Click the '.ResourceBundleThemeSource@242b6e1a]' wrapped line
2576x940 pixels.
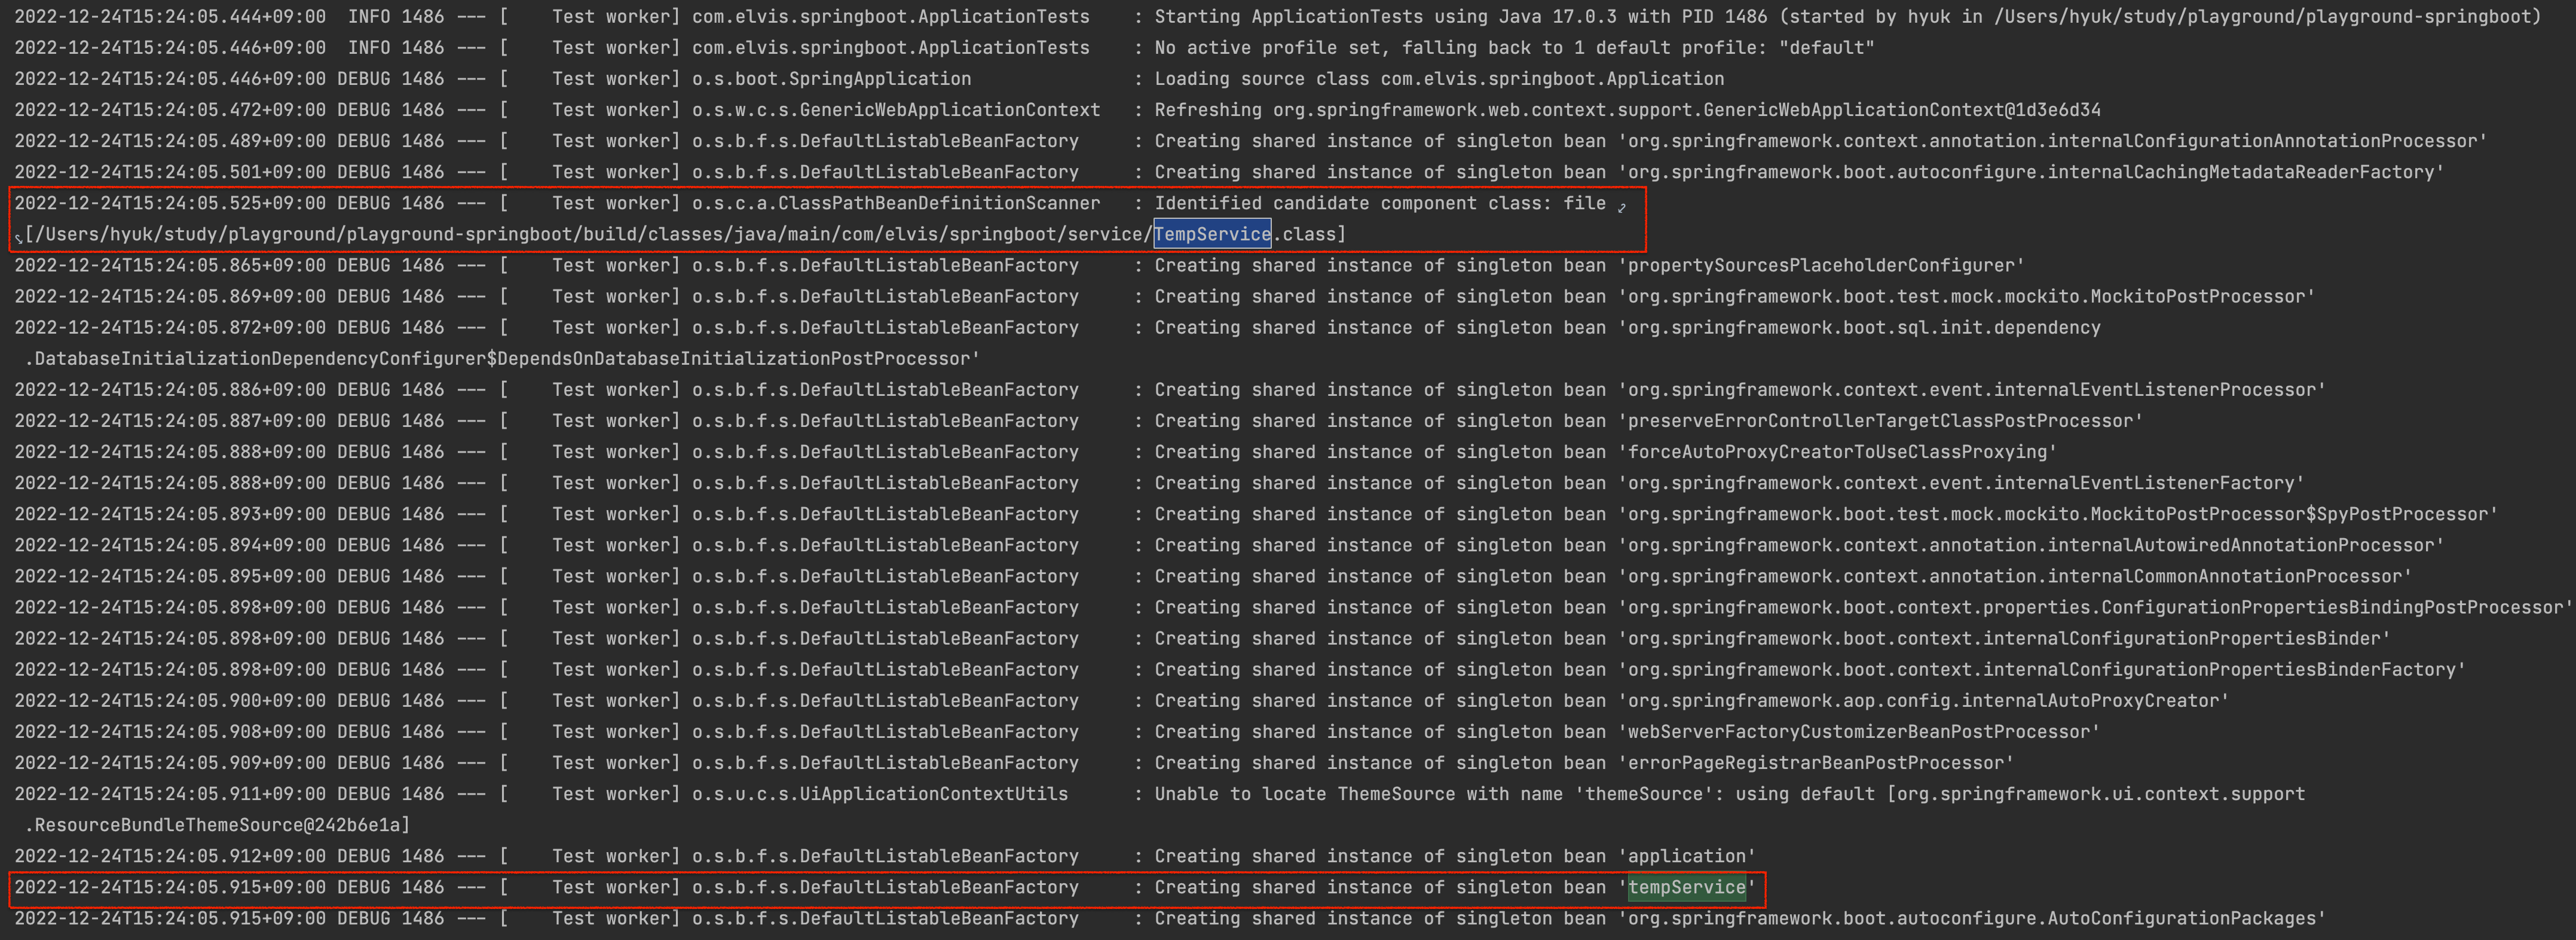click(x=217, y=825)
